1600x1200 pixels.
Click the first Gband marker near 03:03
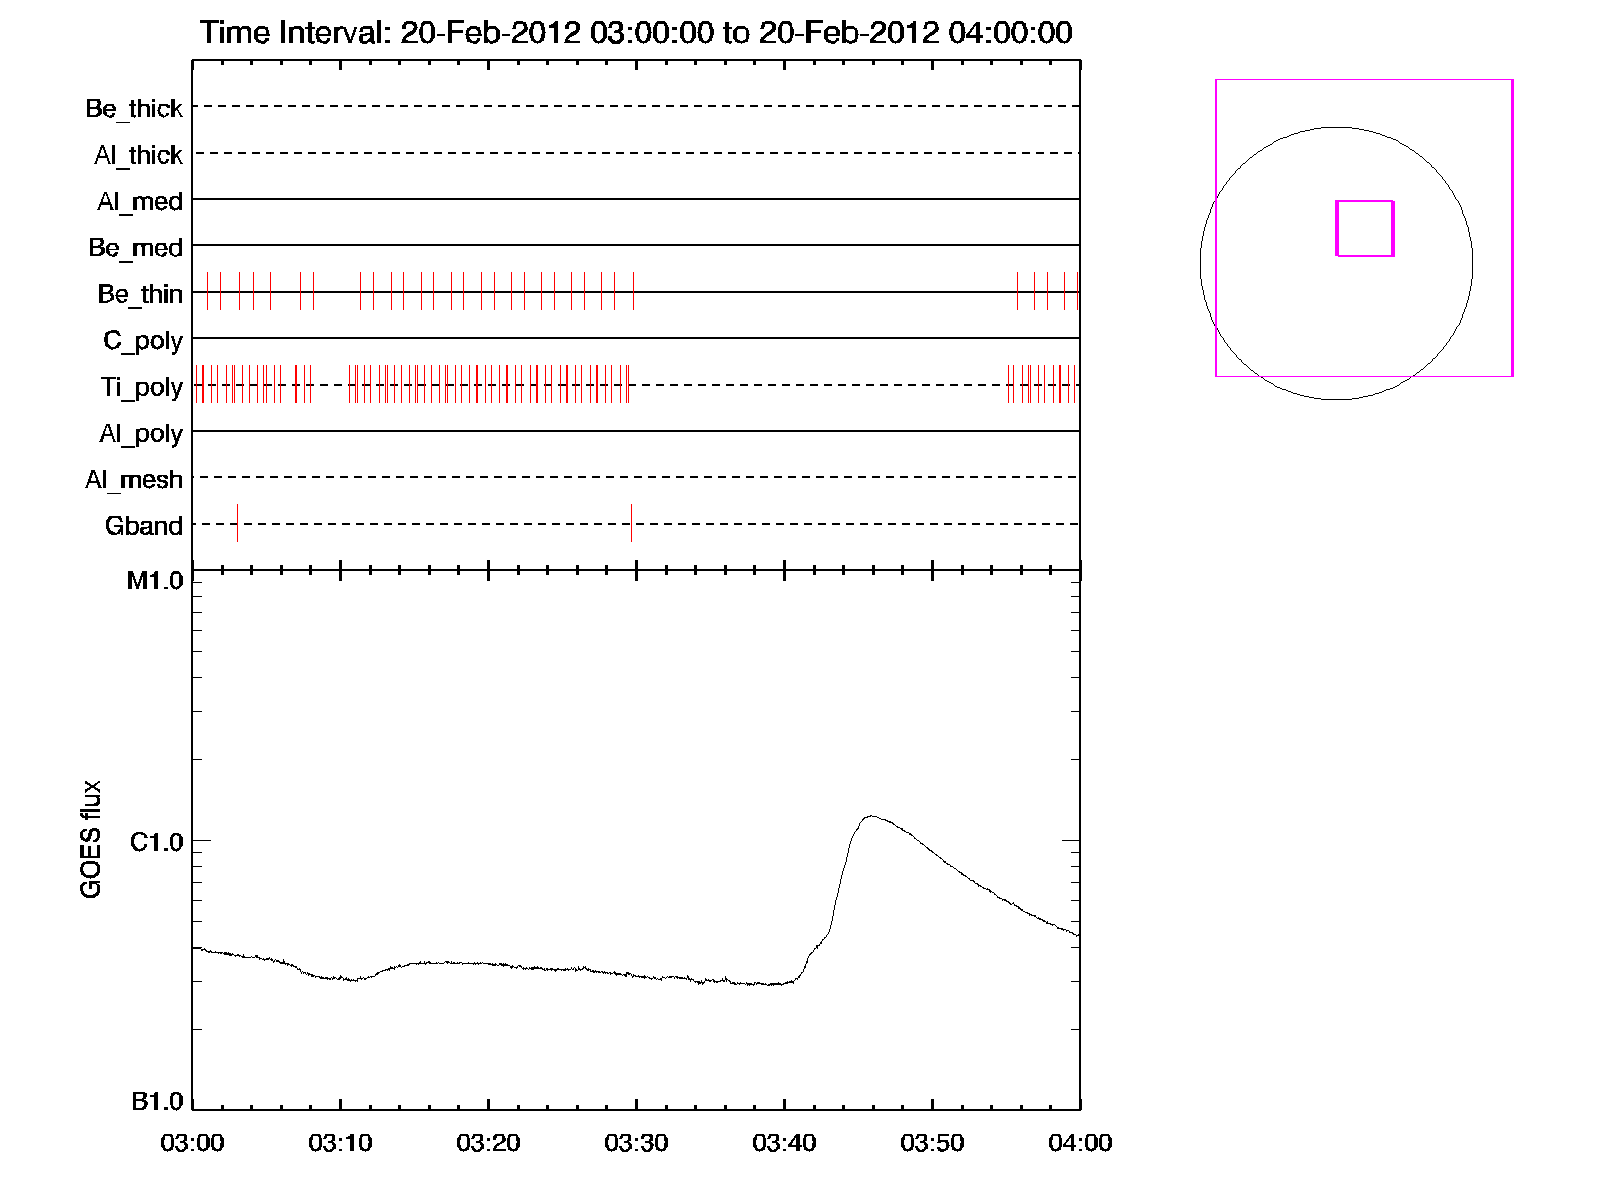point(237,523)
